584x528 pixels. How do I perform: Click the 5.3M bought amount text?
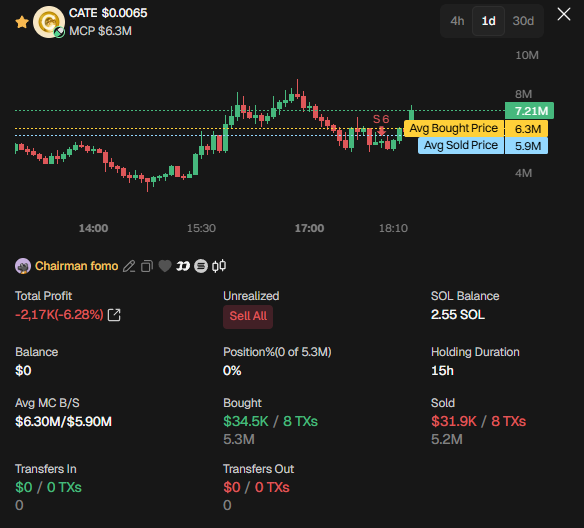coord(239,440)
